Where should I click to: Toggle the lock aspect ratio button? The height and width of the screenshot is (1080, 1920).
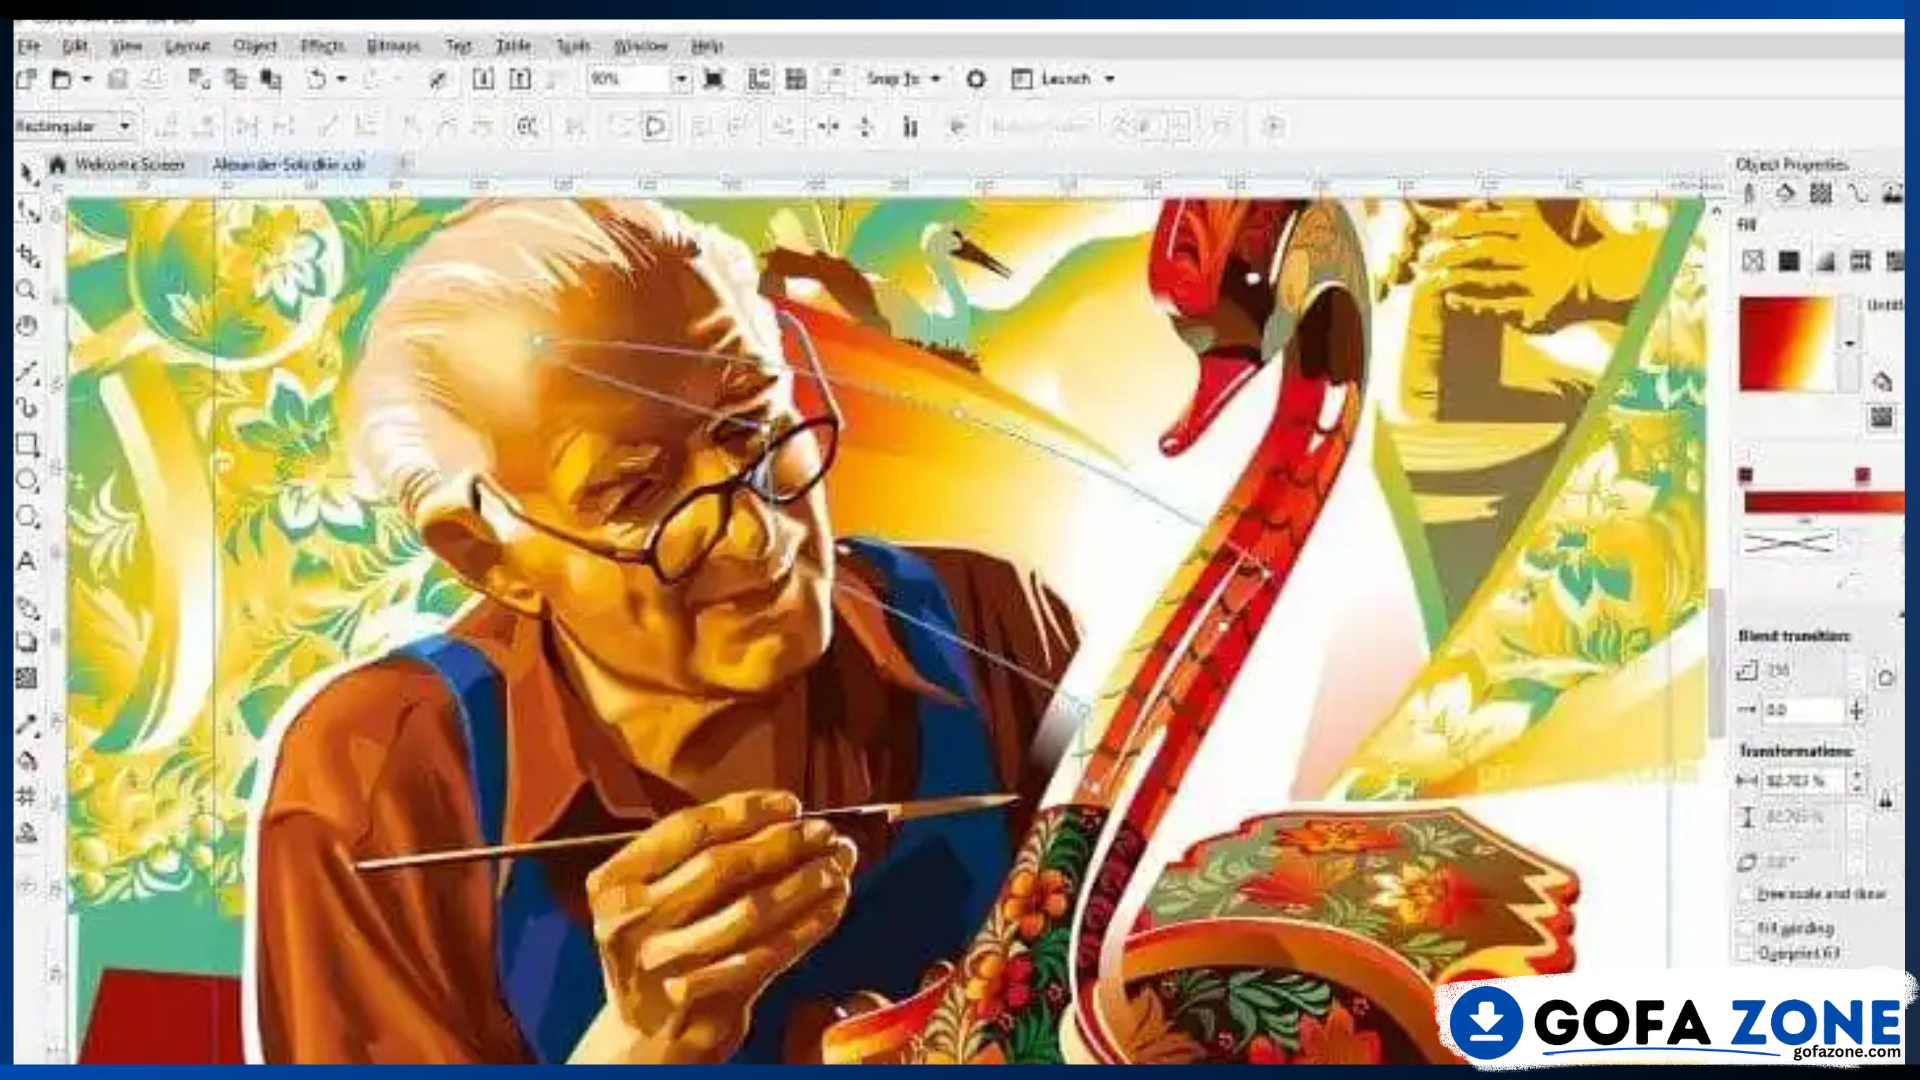click(x=1885, y=800)
